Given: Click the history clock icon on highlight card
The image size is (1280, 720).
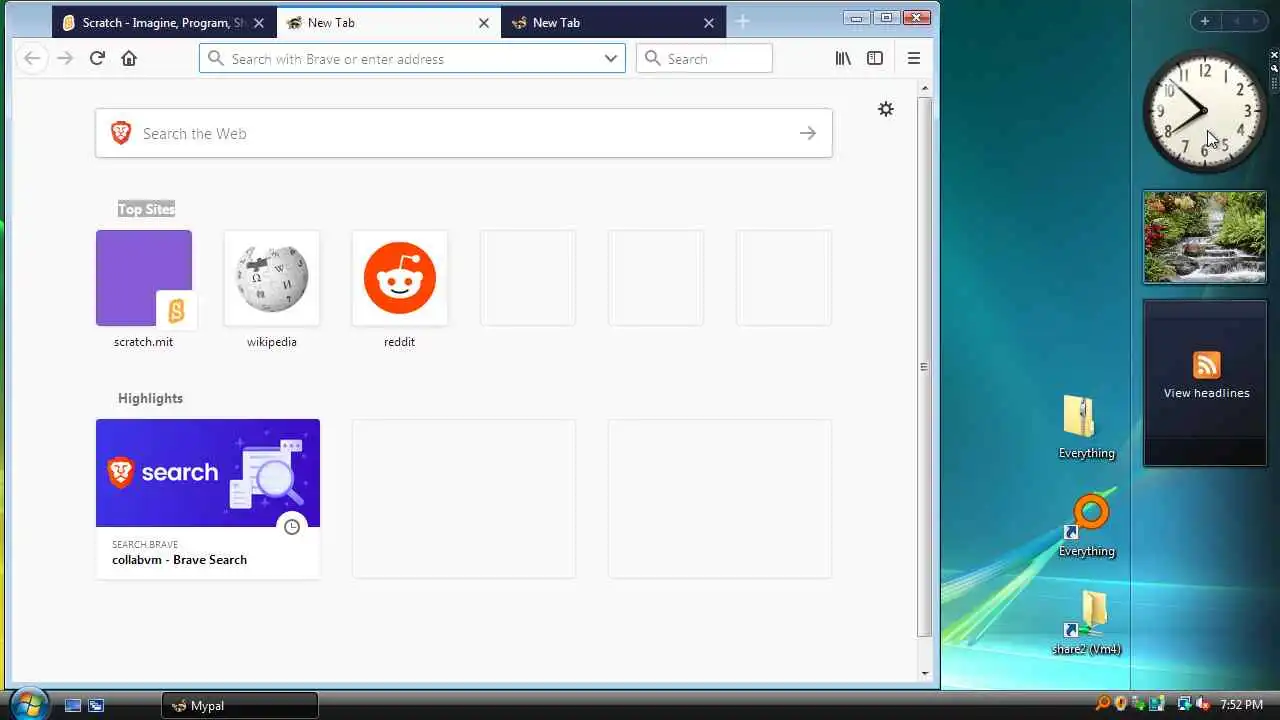Looking at the screenshot, I should click(292, 527).
